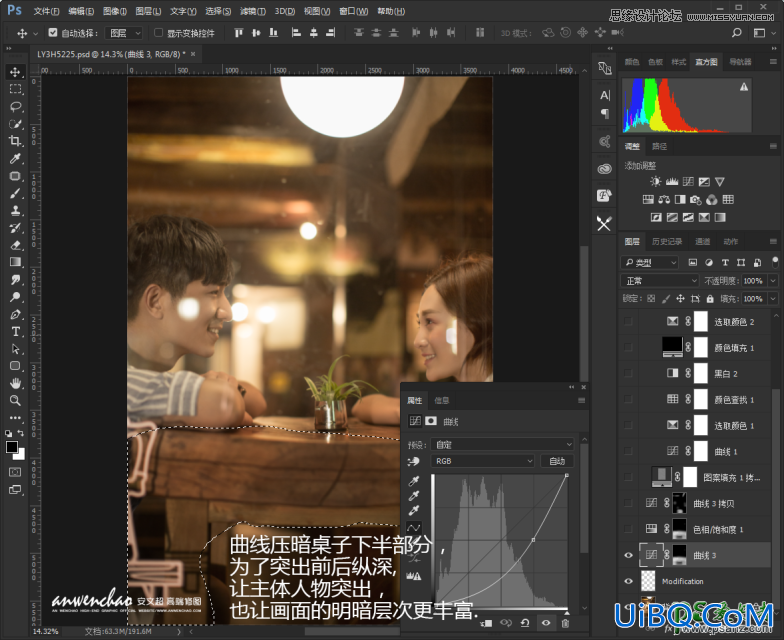Switch to the 通道 tab

702,242
